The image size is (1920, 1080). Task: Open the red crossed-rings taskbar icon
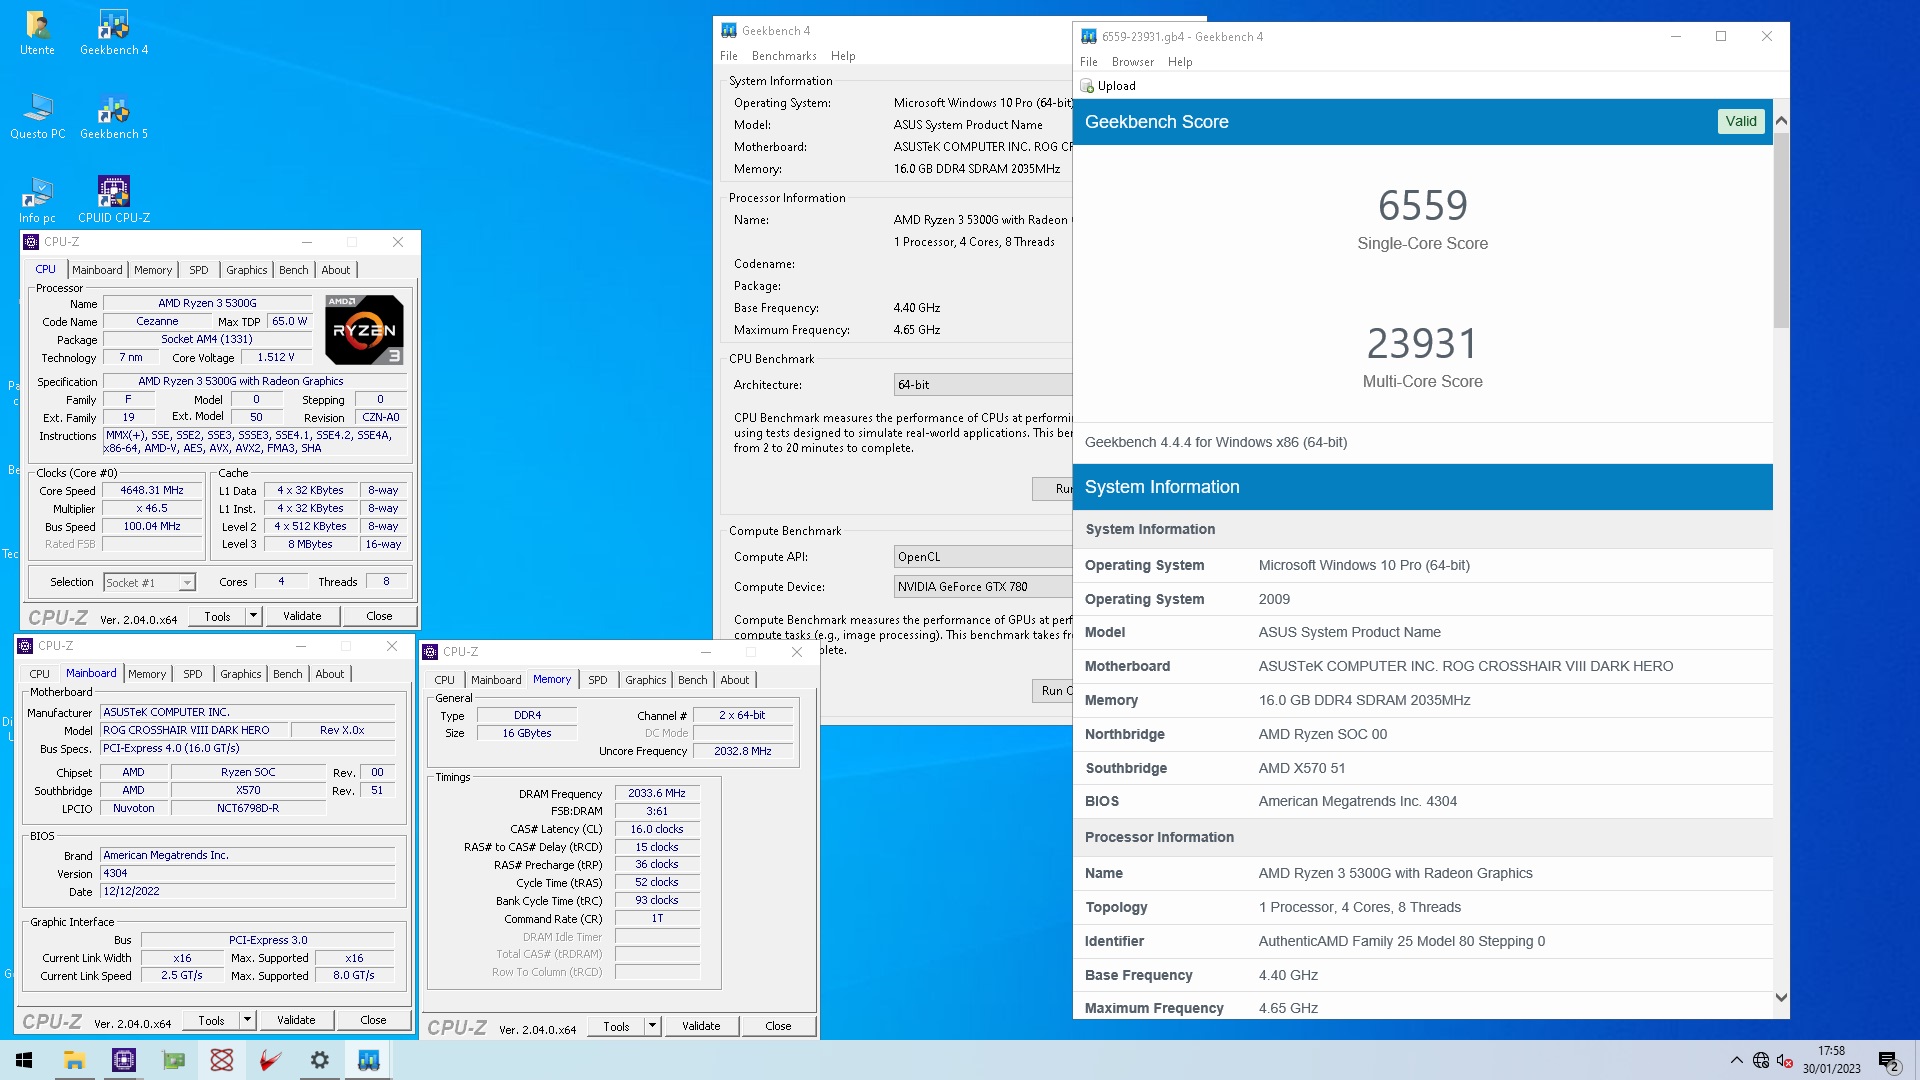(222, 1060)
